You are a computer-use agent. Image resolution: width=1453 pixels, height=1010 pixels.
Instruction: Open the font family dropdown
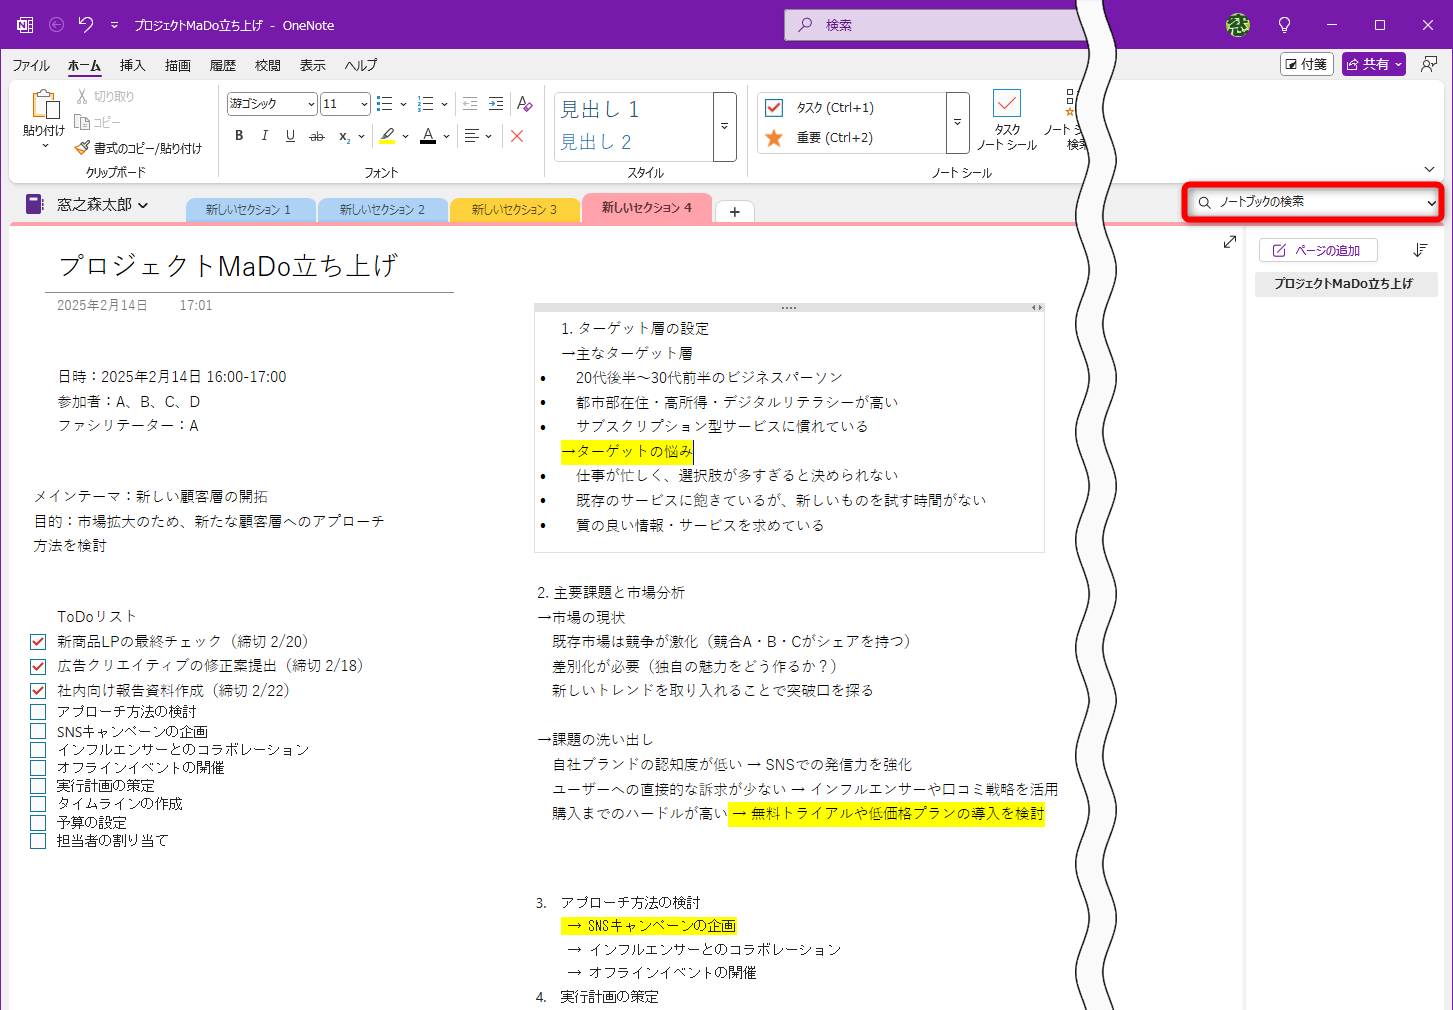coord(309,103)
